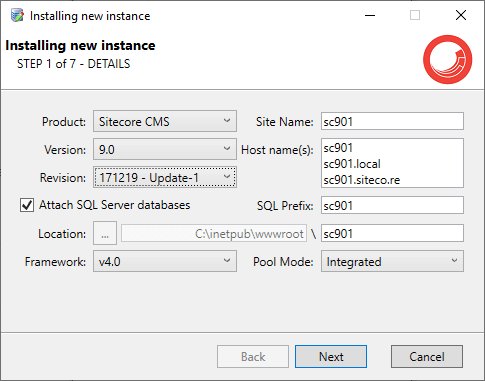Click the C:\inetpub\wwwroot location path

214,233
